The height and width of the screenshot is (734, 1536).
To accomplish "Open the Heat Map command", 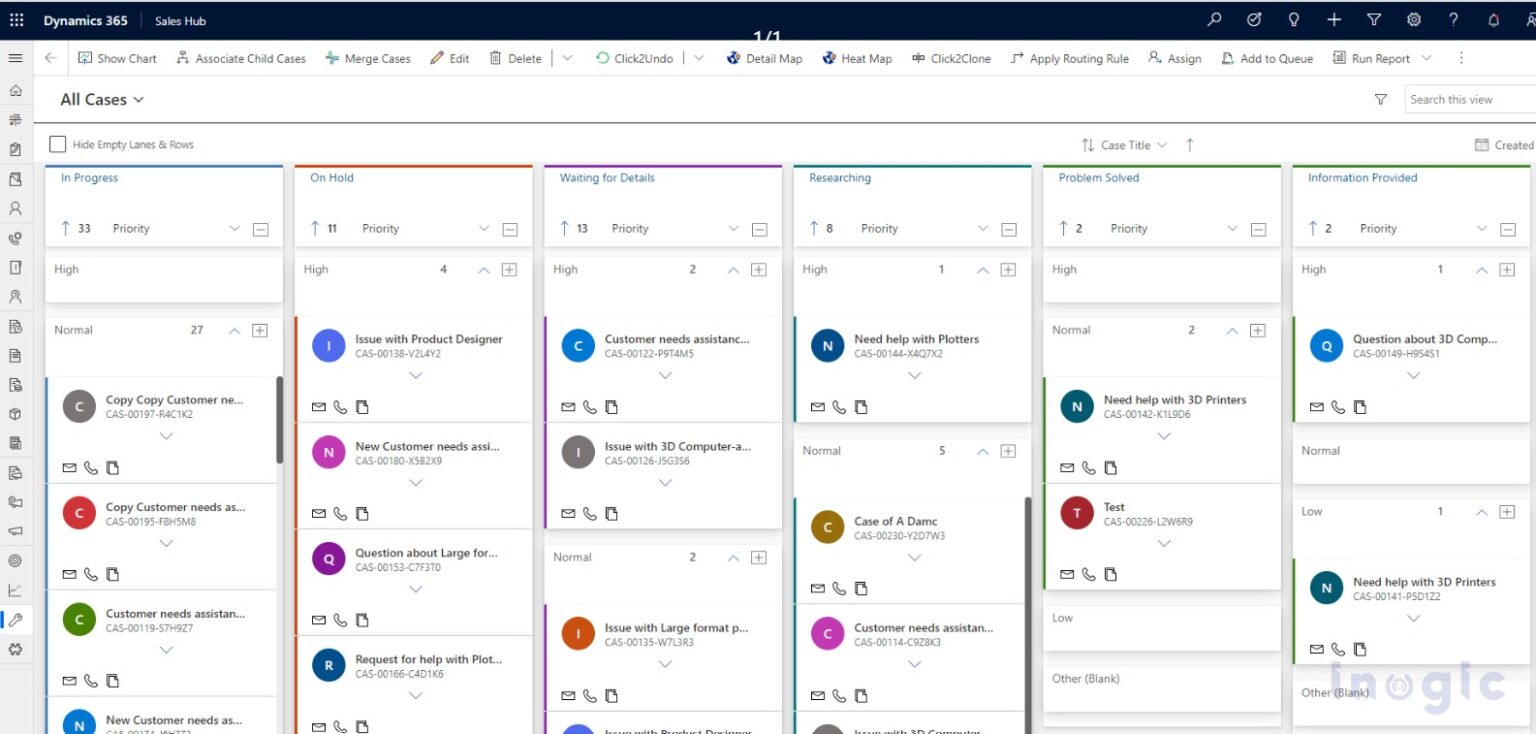I will pyautogui.click(x=857, y=58).
